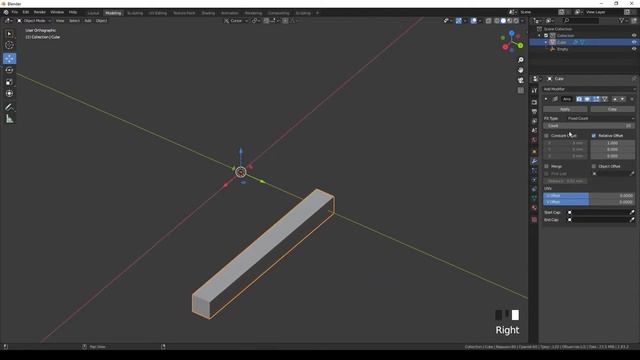Select the Select Box tool

click(x=9, y=34)
